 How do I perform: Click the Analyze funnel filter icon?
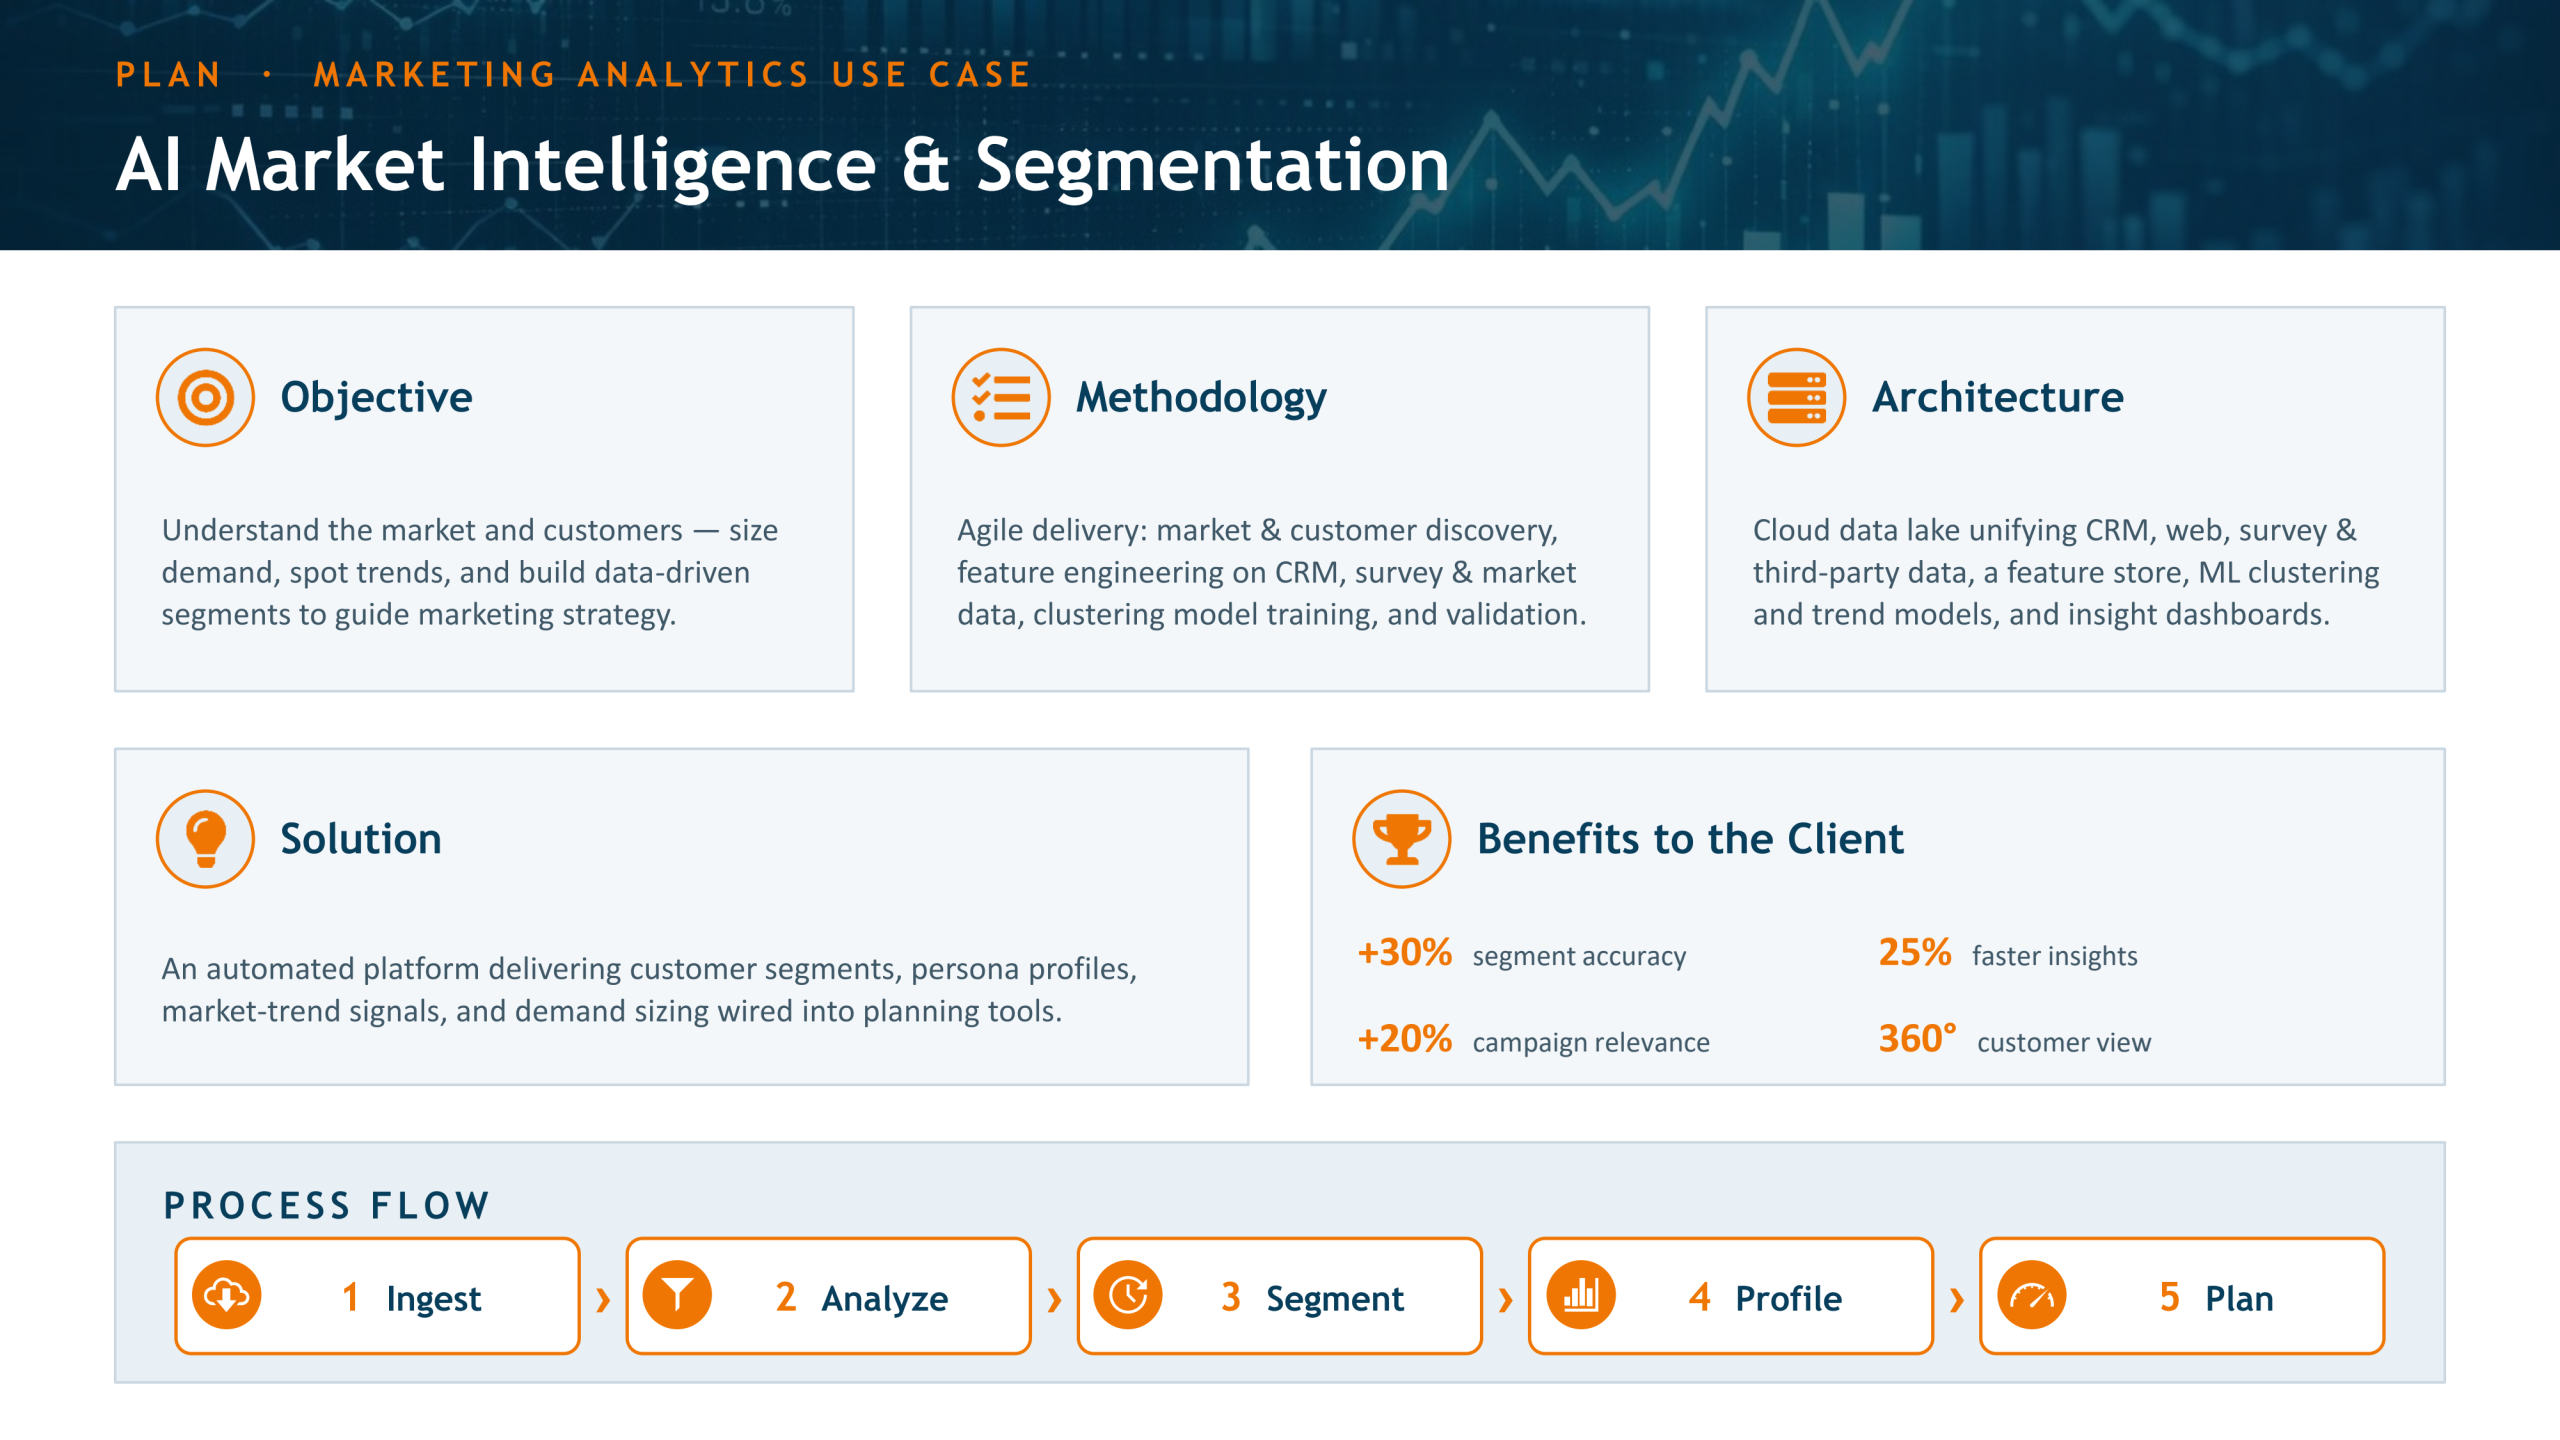pyautogui.click(x=678, y=1295)
